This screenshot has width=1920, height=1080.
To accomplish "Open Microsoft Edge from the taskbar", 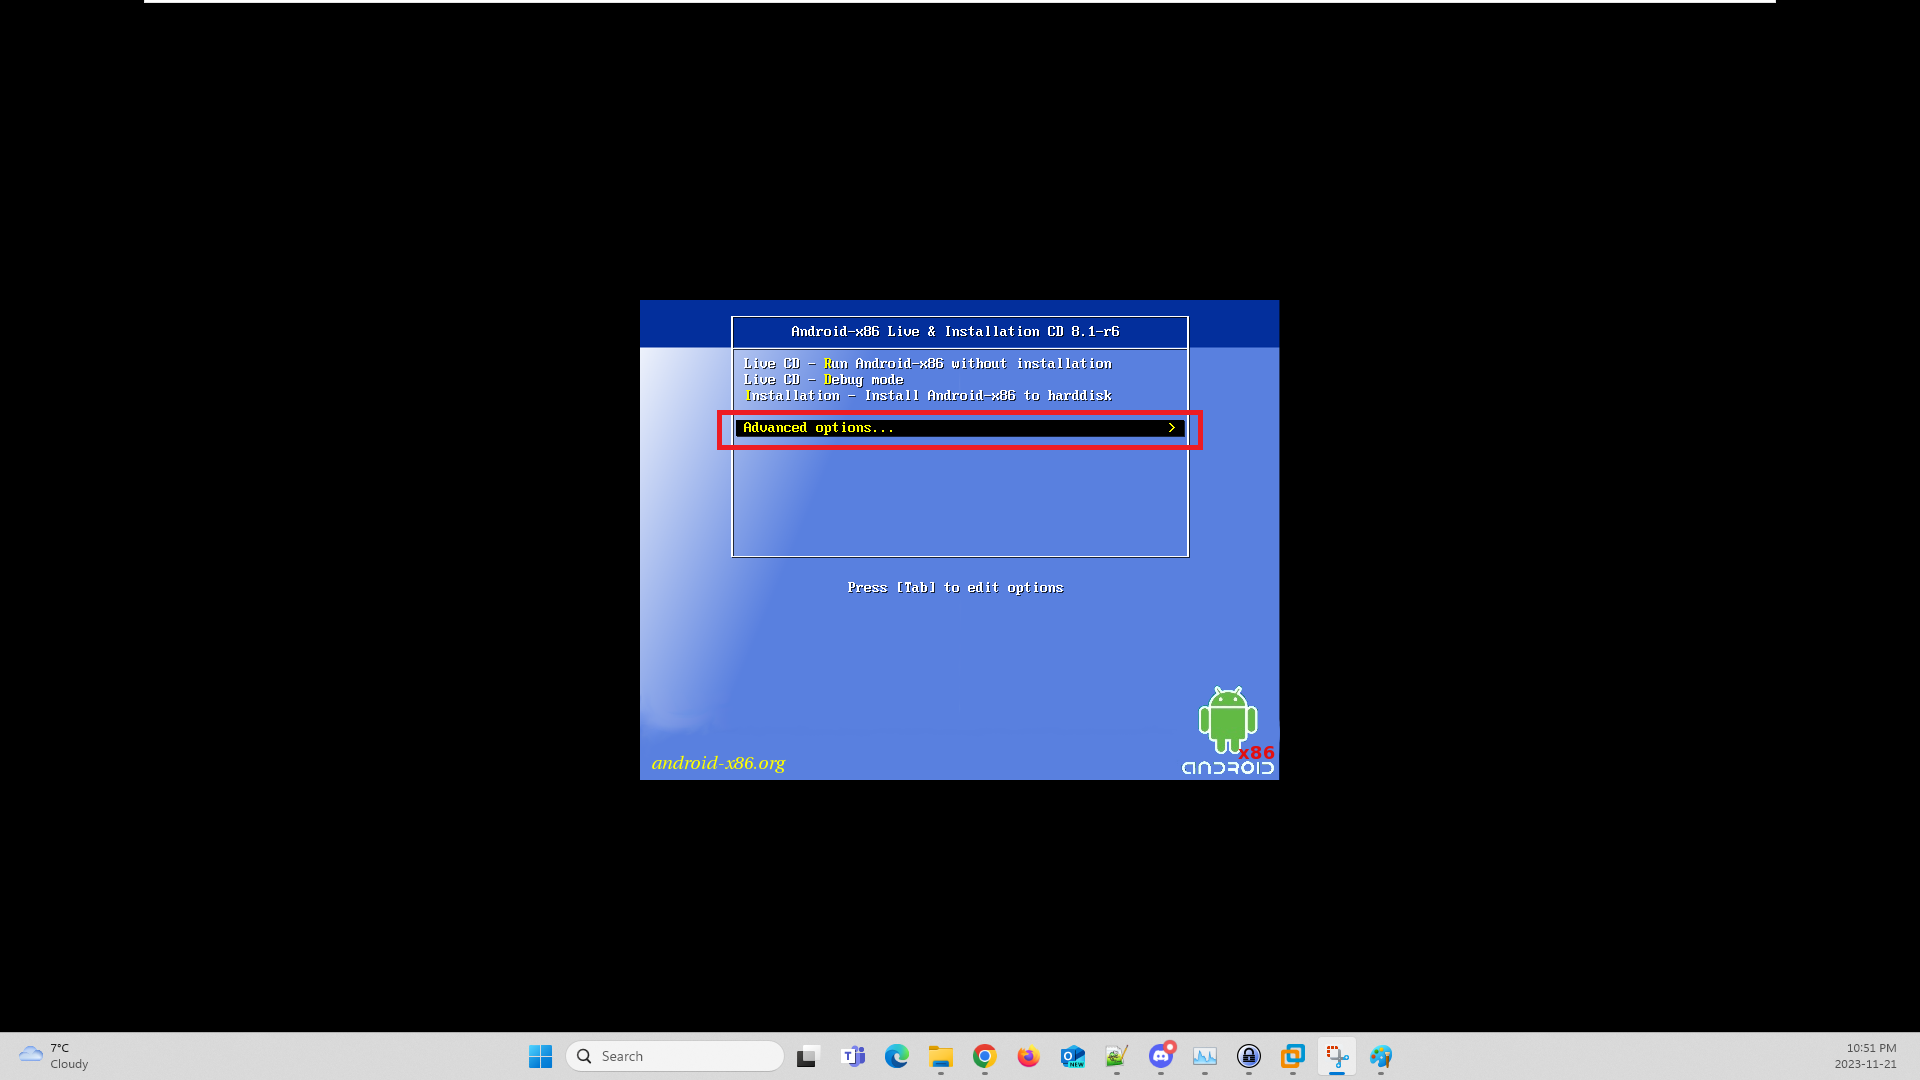I will tap(897, 1056).
